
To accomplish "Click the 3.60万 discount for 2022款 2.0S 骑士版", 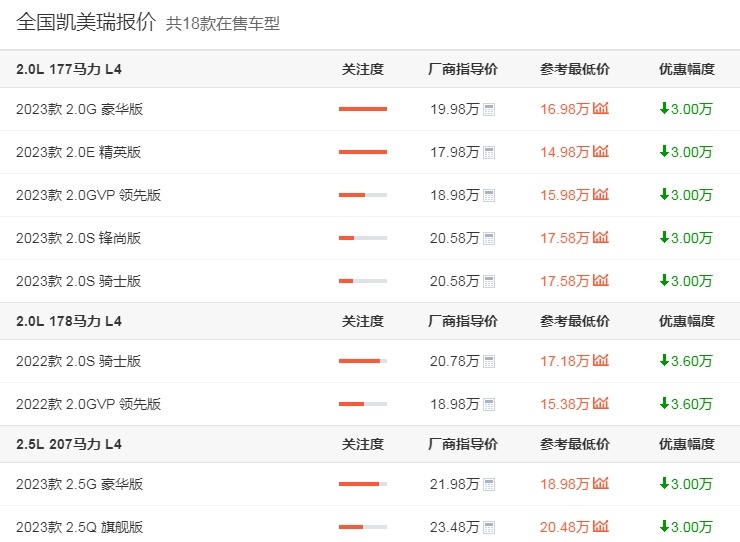I will (686, 361).
